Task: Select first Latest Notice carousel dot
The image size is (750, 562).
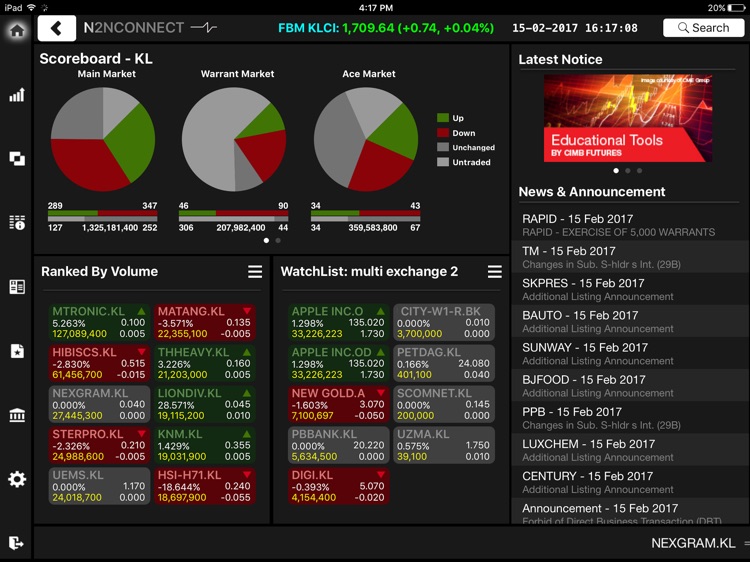Action: (616, 171)
